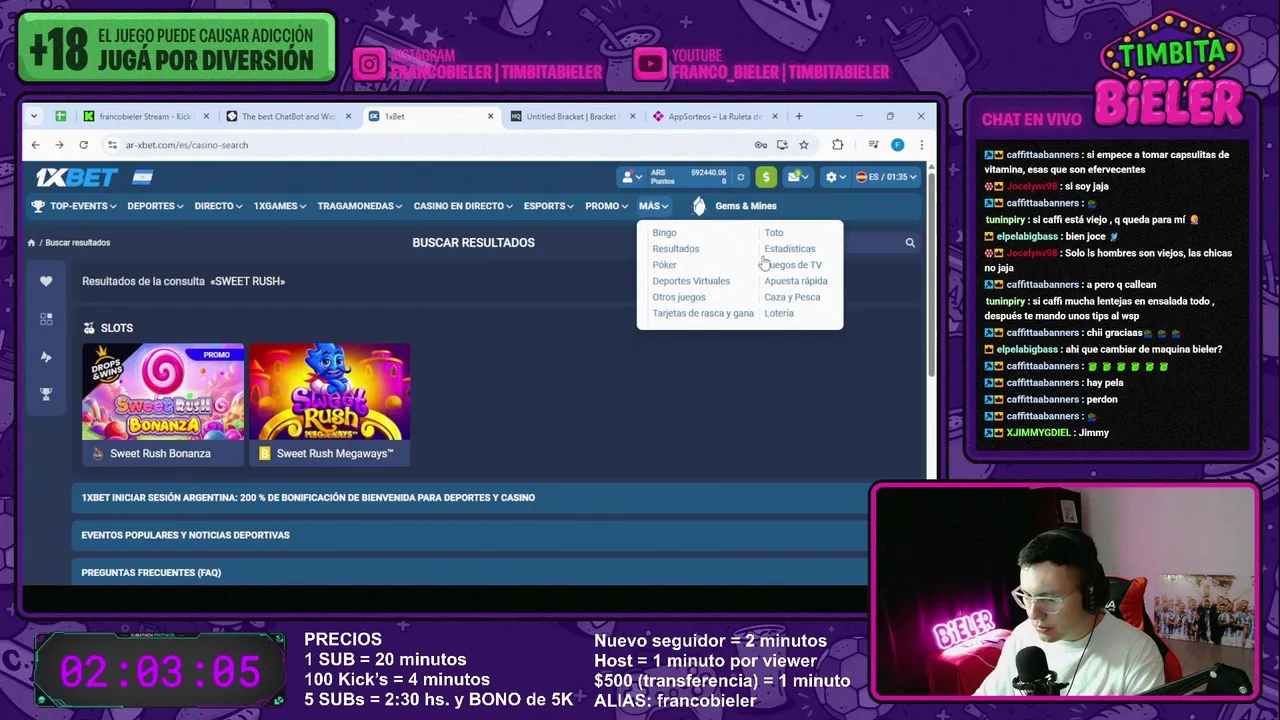Reload the browser page
Screen dimensions: 1280x720
pos(83,145)
